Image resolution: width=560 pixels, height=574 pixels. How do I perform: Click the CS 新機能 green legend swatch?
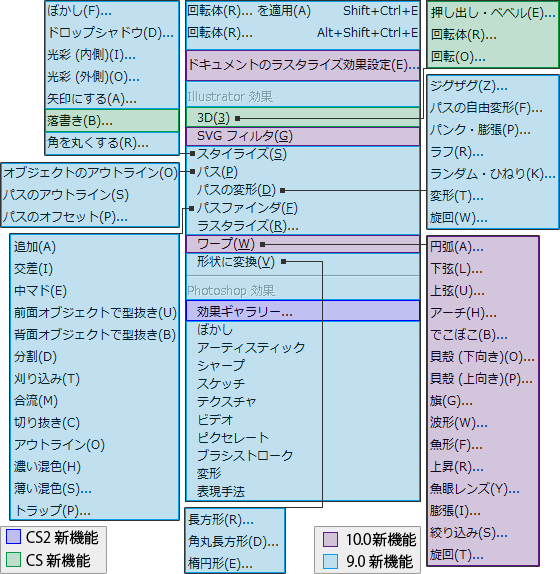tap(13, 560)
